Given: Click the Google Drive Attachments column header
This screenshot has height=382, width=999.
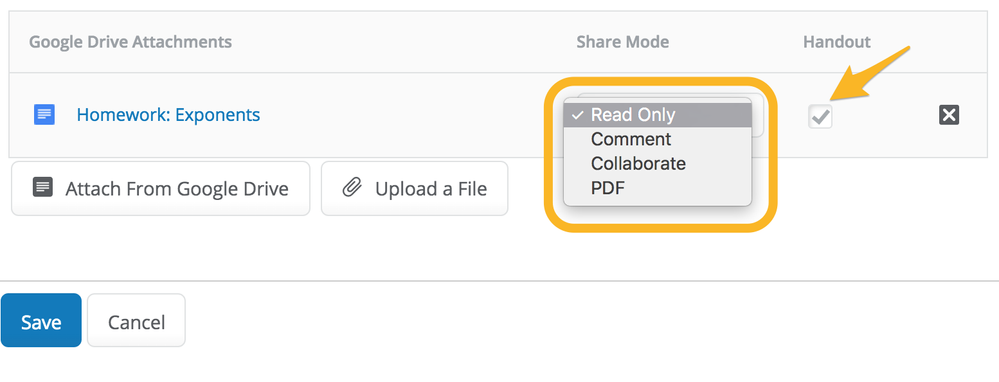Looking at the screenshot, I should click(131, 42).
